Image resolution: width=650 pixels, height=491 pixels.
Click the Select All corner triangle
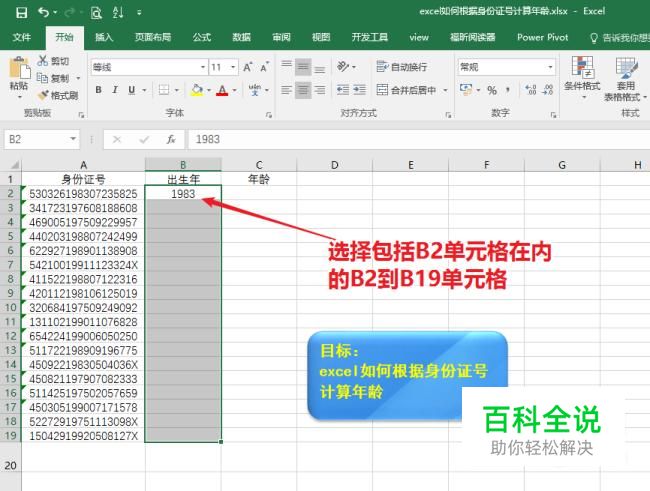pos(14,165)
